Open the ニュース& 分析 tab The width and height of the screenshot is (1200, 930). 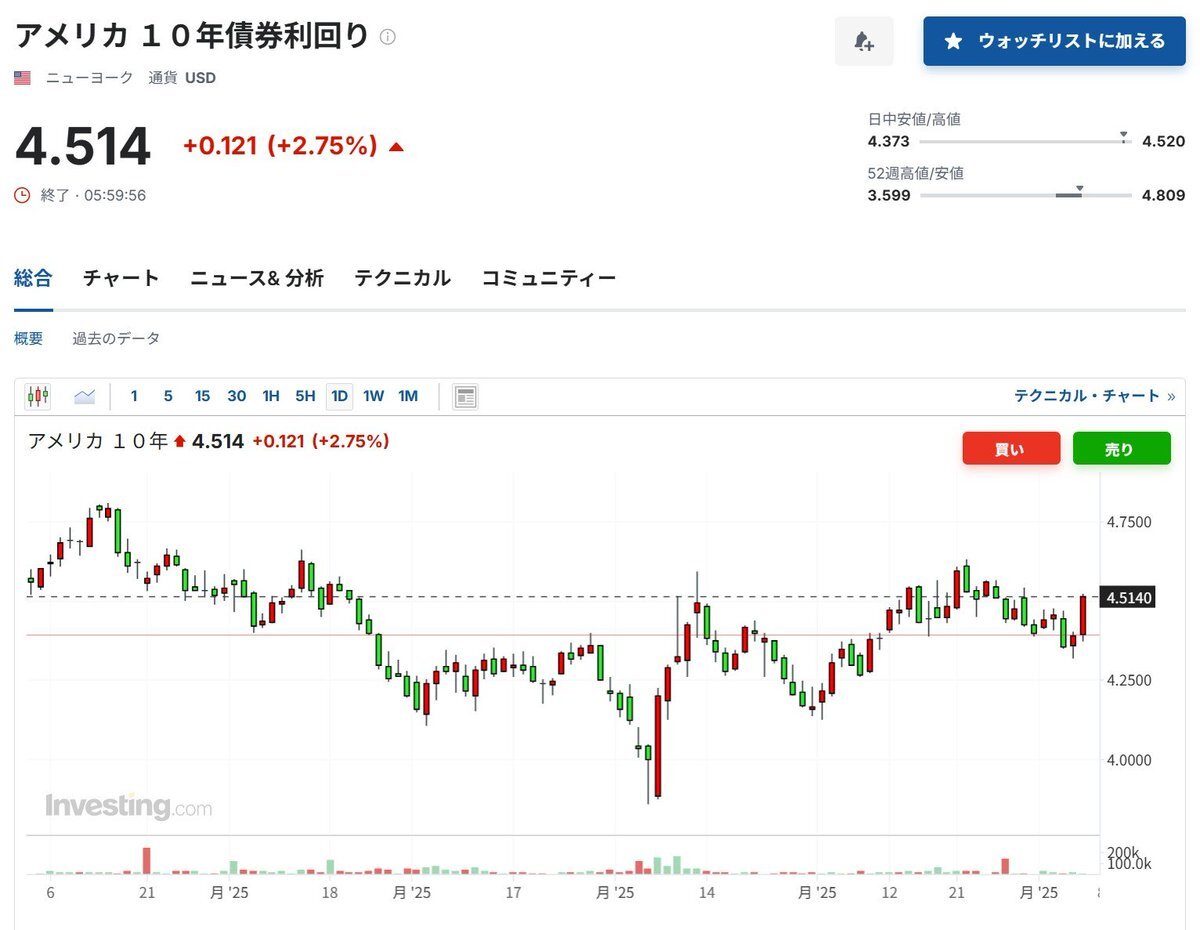tap(257, 278)
